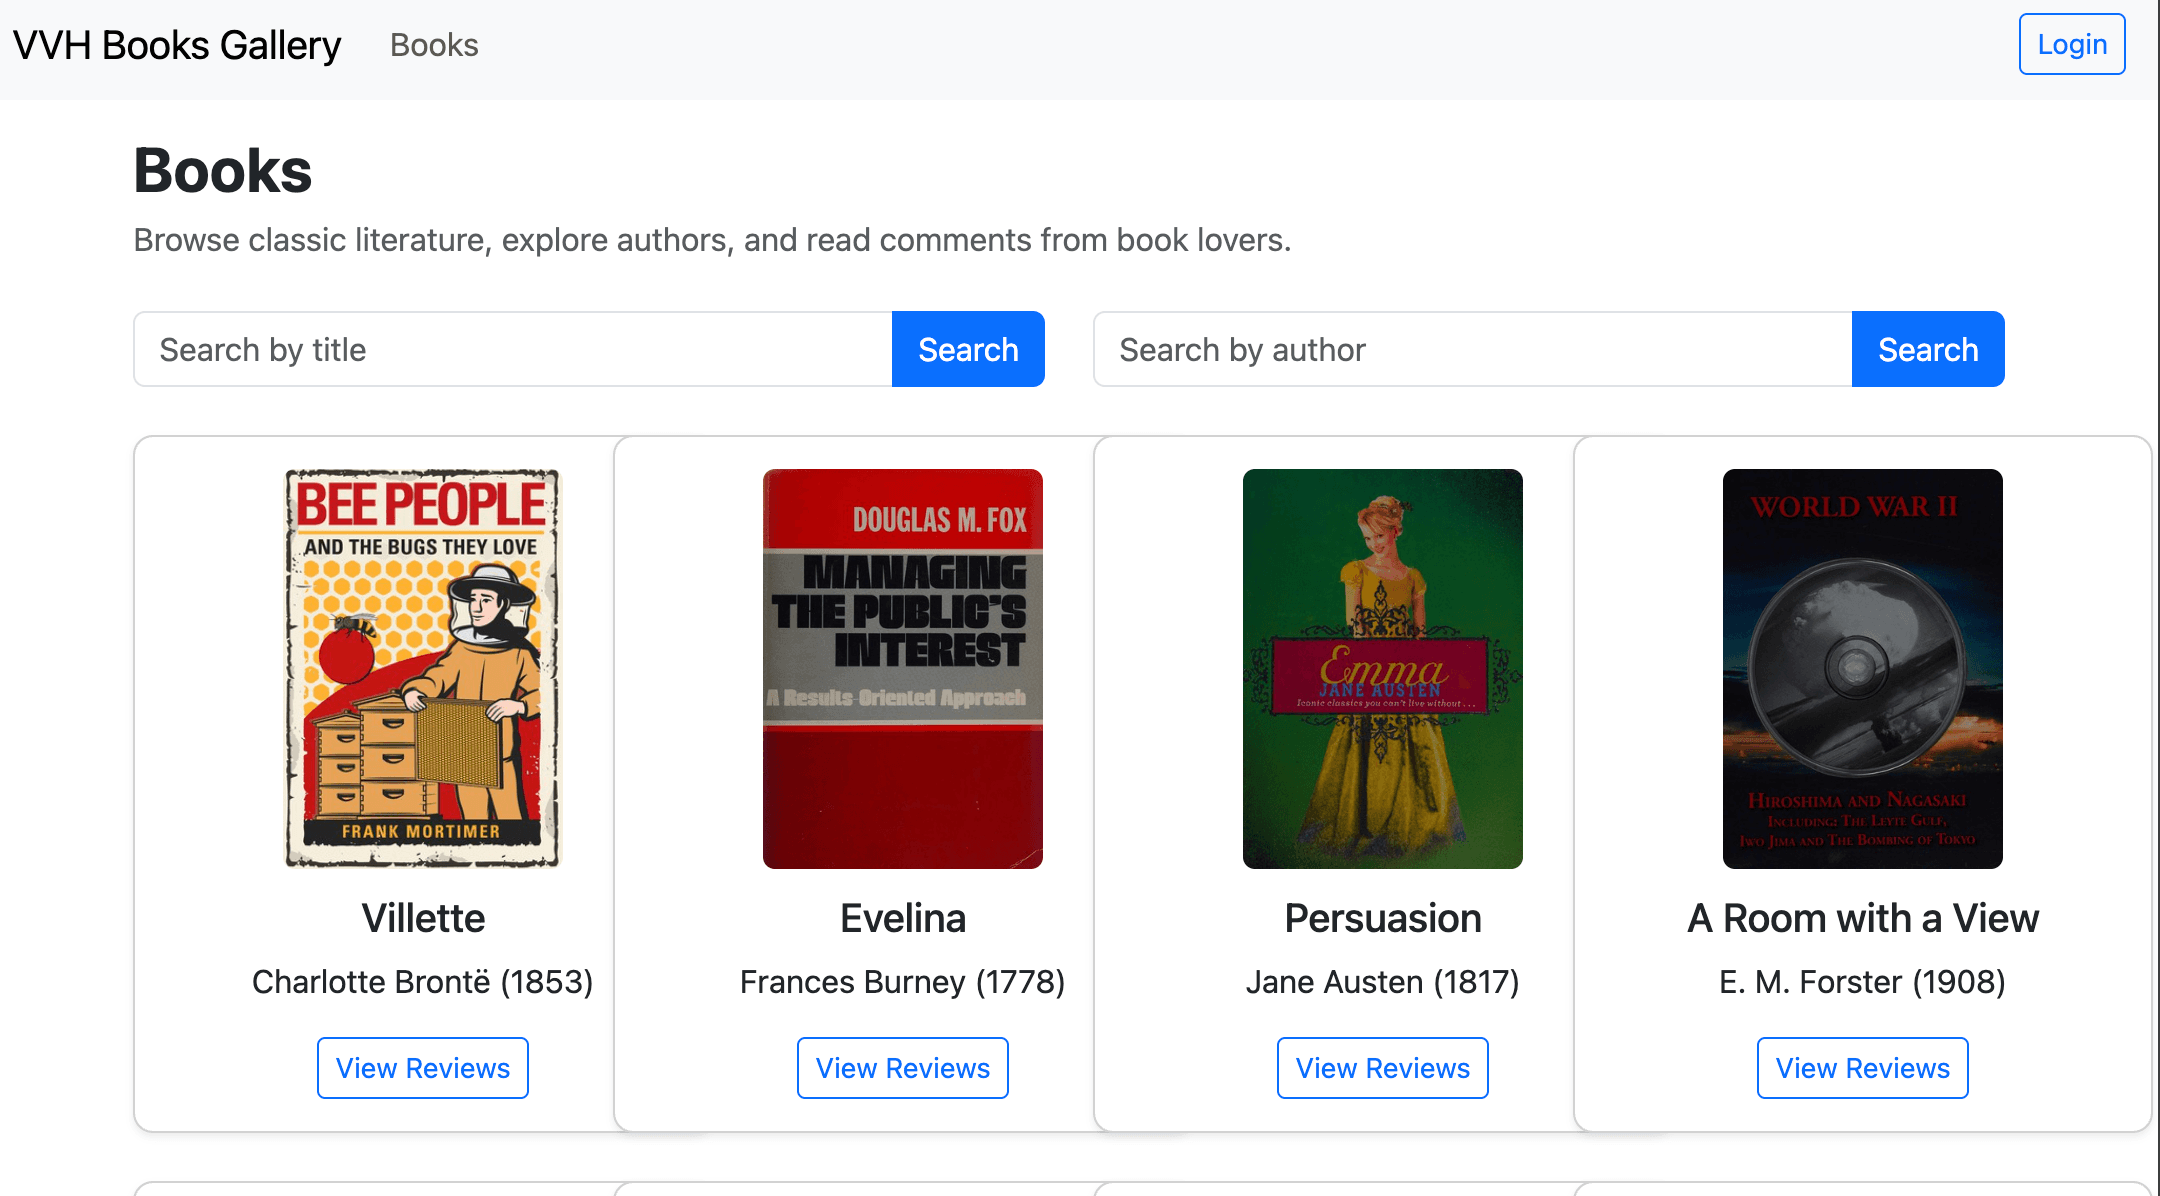Click author name E. M. Forster
Screen dimensions: 2160x1196
point(1862,982)
